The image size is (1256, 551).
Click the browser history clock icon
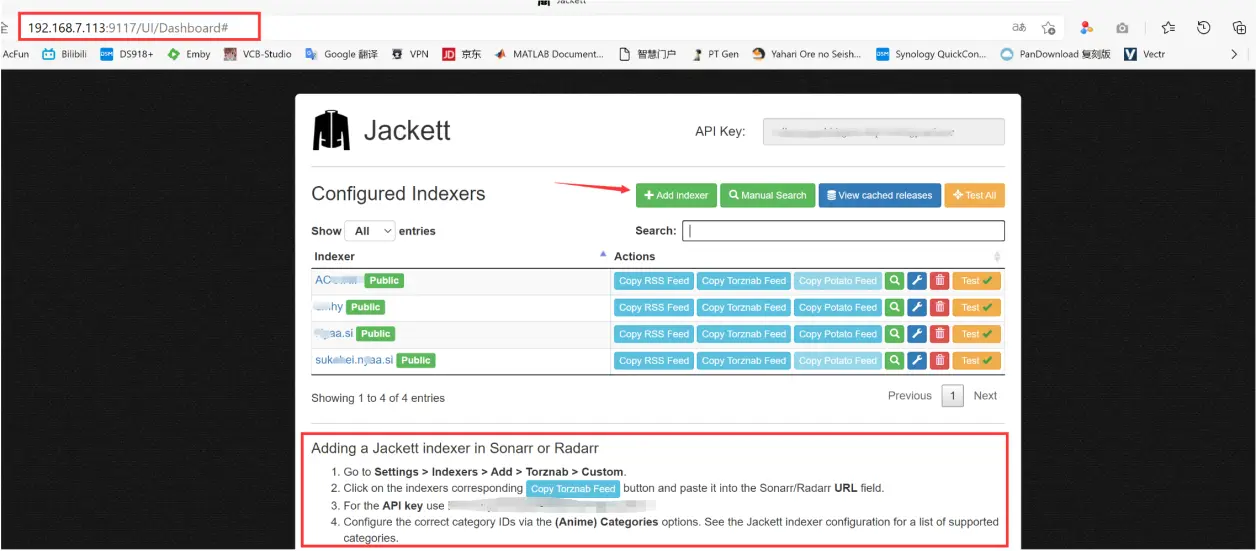pos(1204,28)
